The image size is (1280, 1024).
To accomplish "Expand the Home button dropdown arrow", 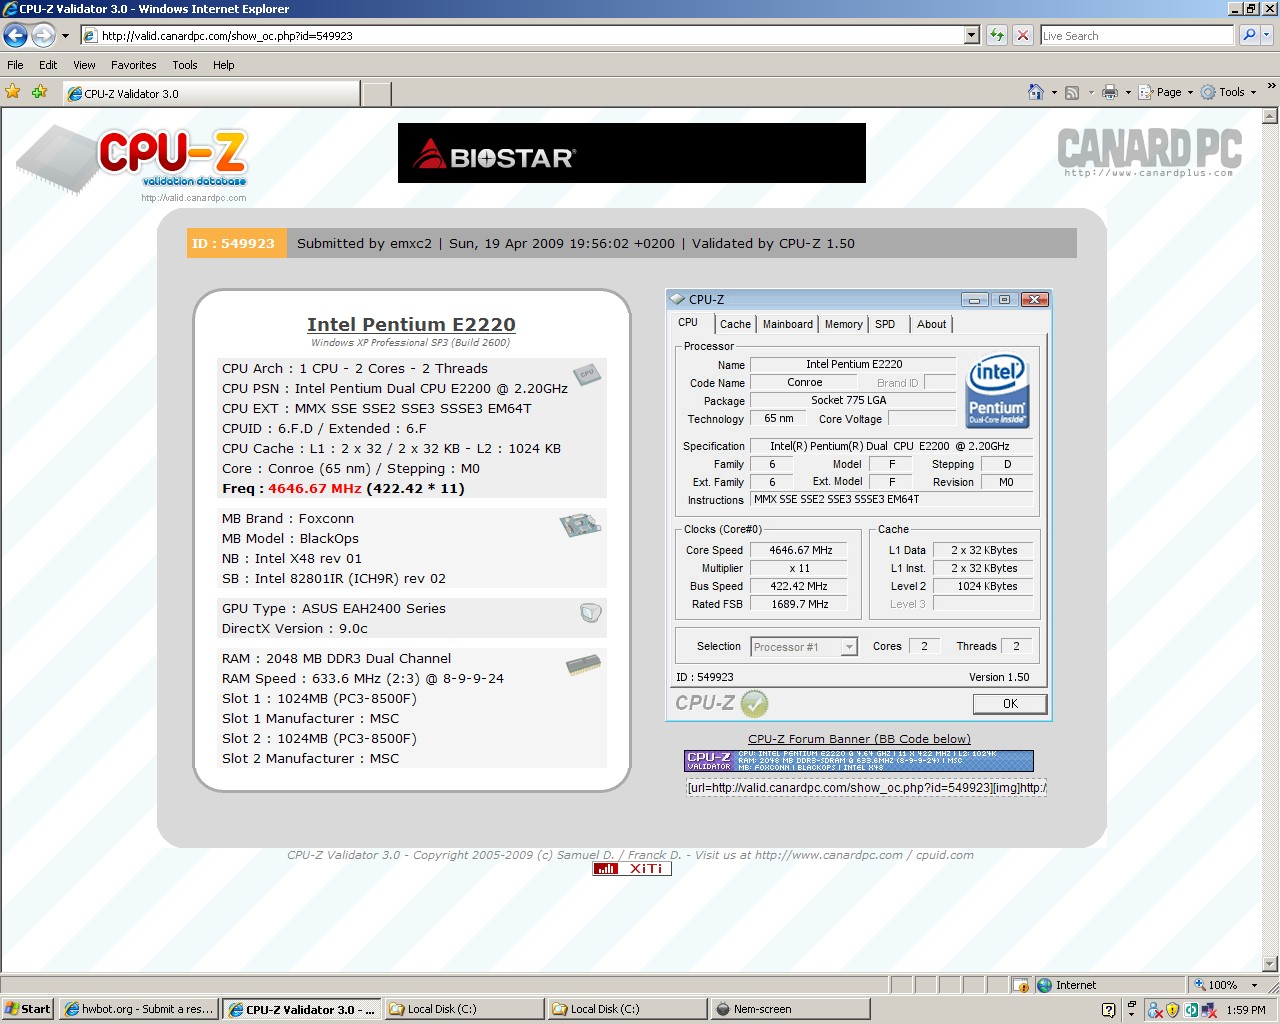I will pyautogui.click(x=1054, y=92).
